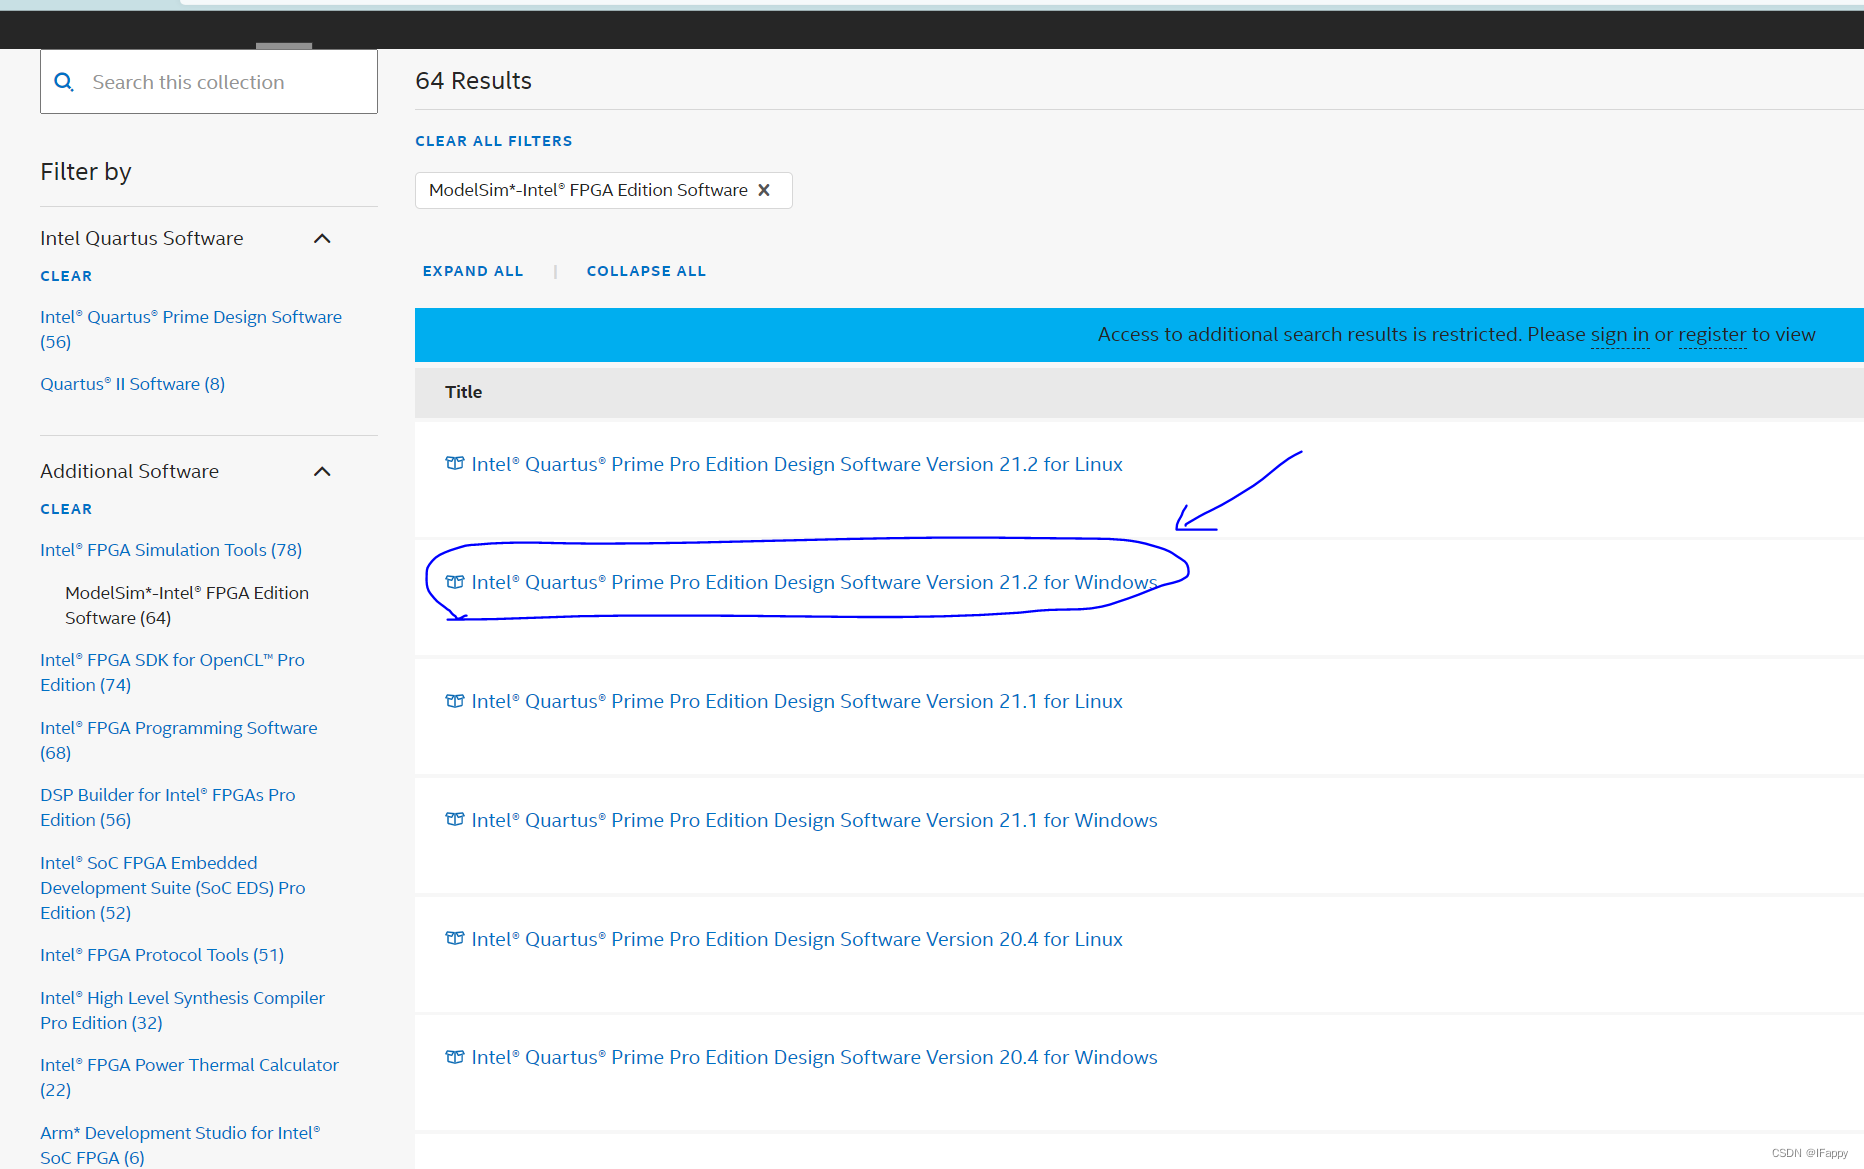The width and height of the screenshot is (1864, 1169).
Task: Click package icon beside 20.4 for Windows
Action: 455,1056
